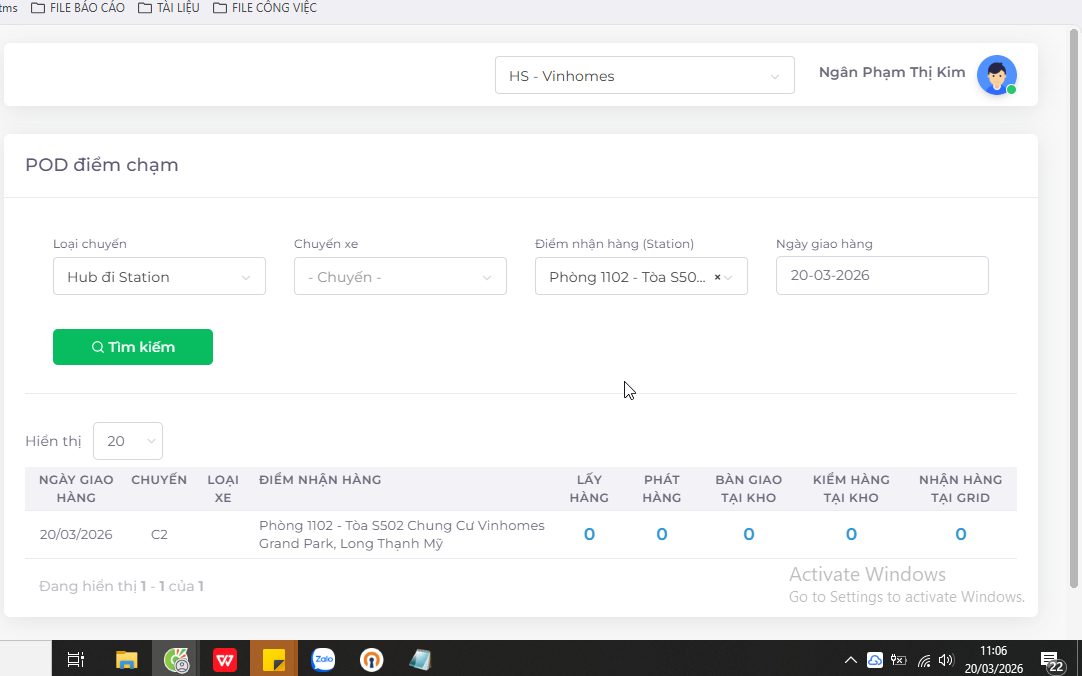The image size is (1082, 676).
Task: Click the Tìm kiếm search button
Action: (x=132, y=347)
